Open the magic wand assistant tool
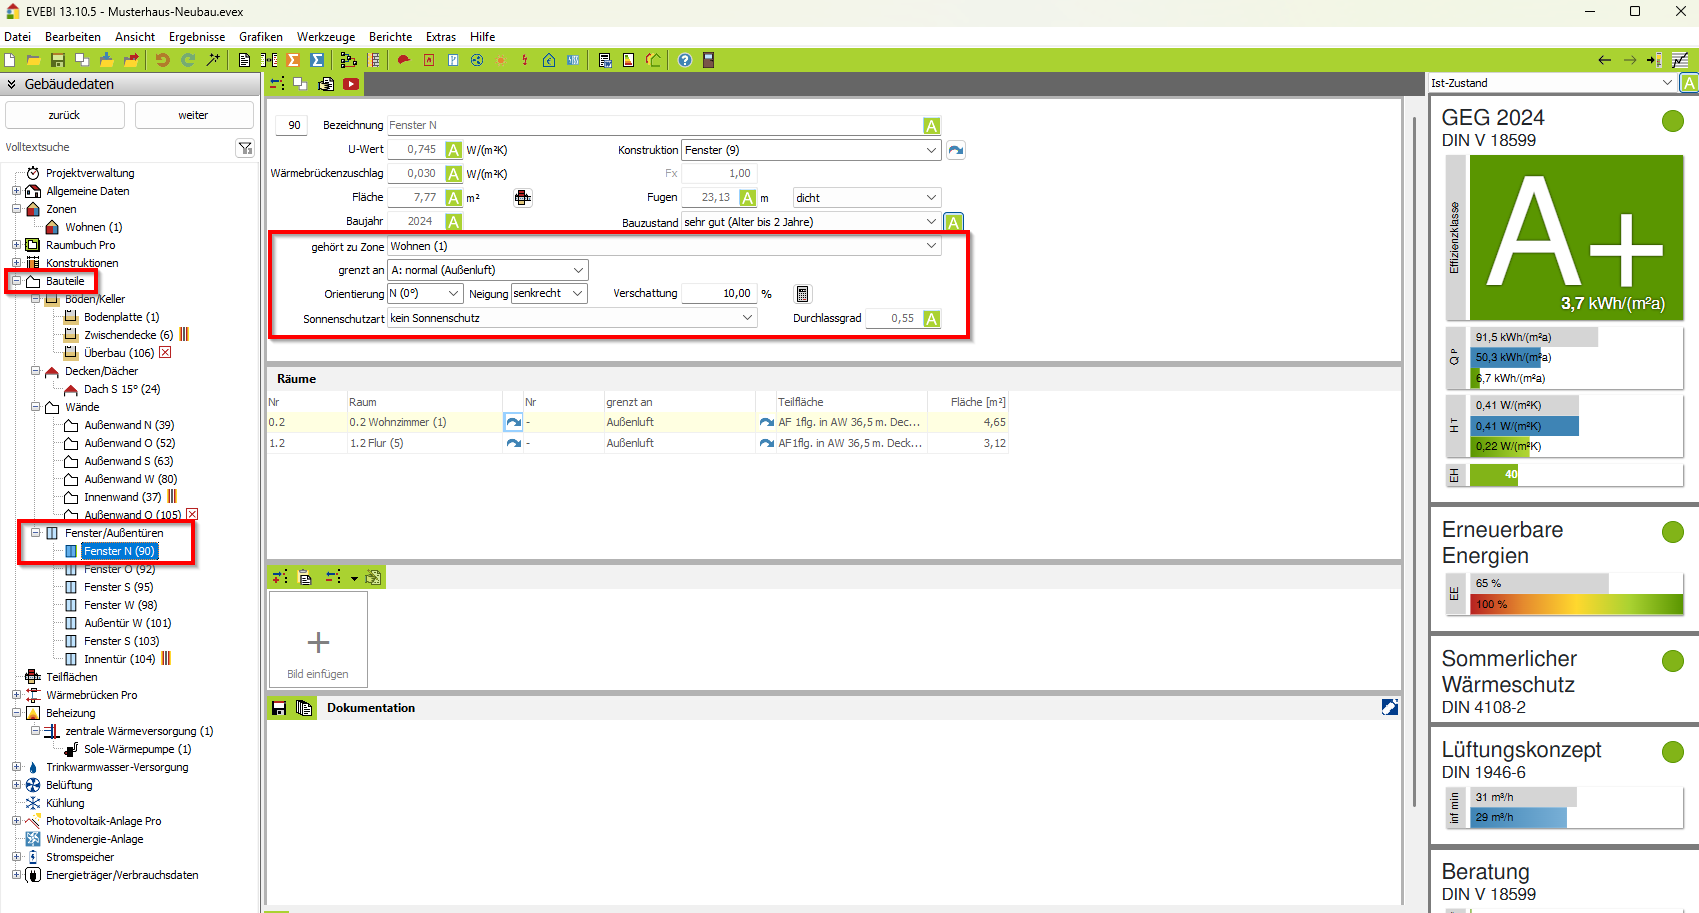The height and width of the screenshot is (913, 1699). point(213,60)
